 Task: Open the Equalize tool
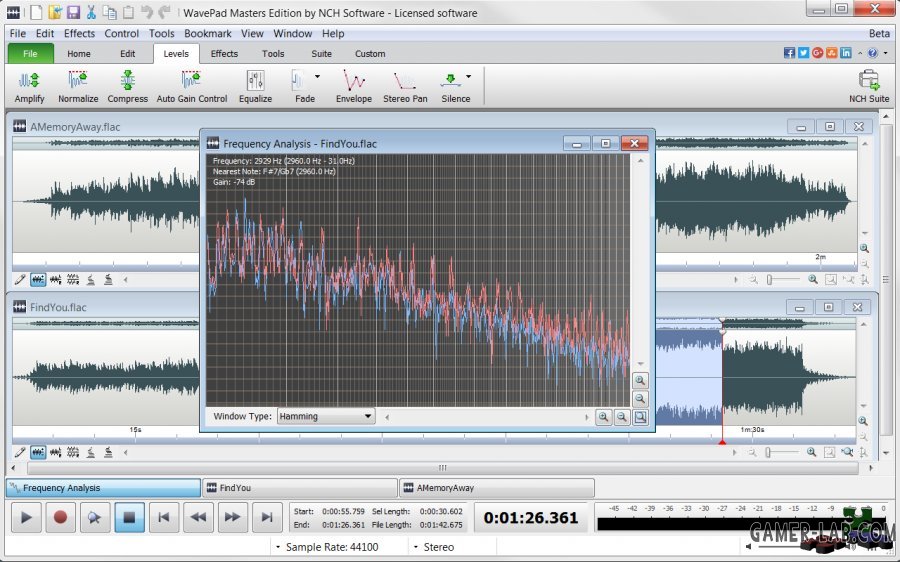pos(255,87)
